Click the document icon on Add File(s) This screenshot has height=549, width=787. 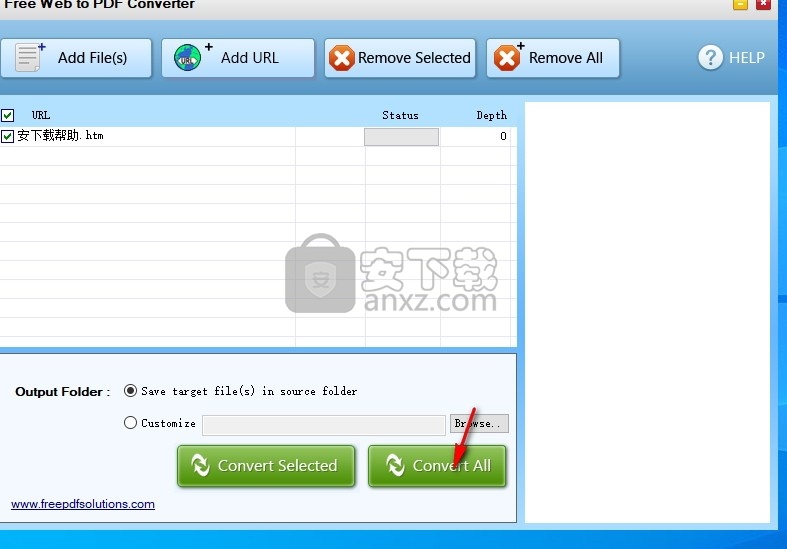pyautogui.click(x=30, y=57)
